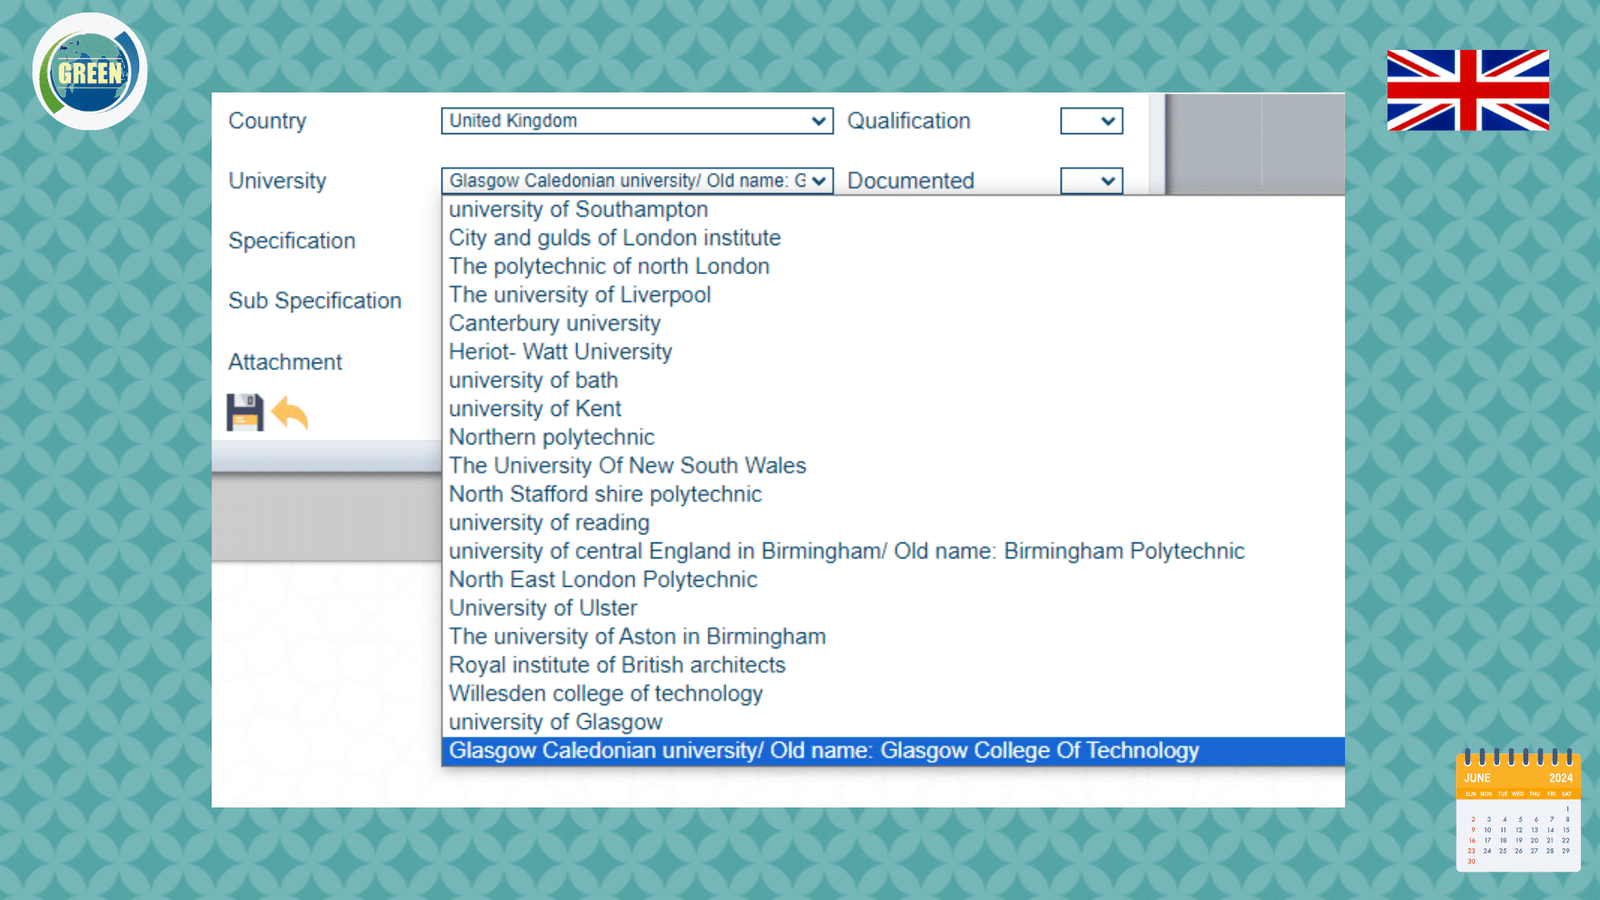Open the Country dropdown
The image size is (1600, 900).
tap(636, 121)
